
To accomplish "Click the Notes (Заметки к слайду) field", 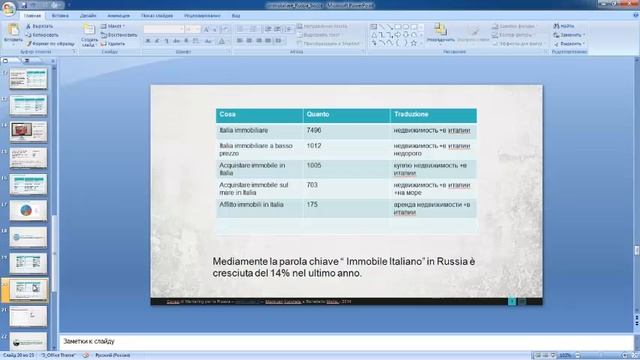I will point(346,342).
